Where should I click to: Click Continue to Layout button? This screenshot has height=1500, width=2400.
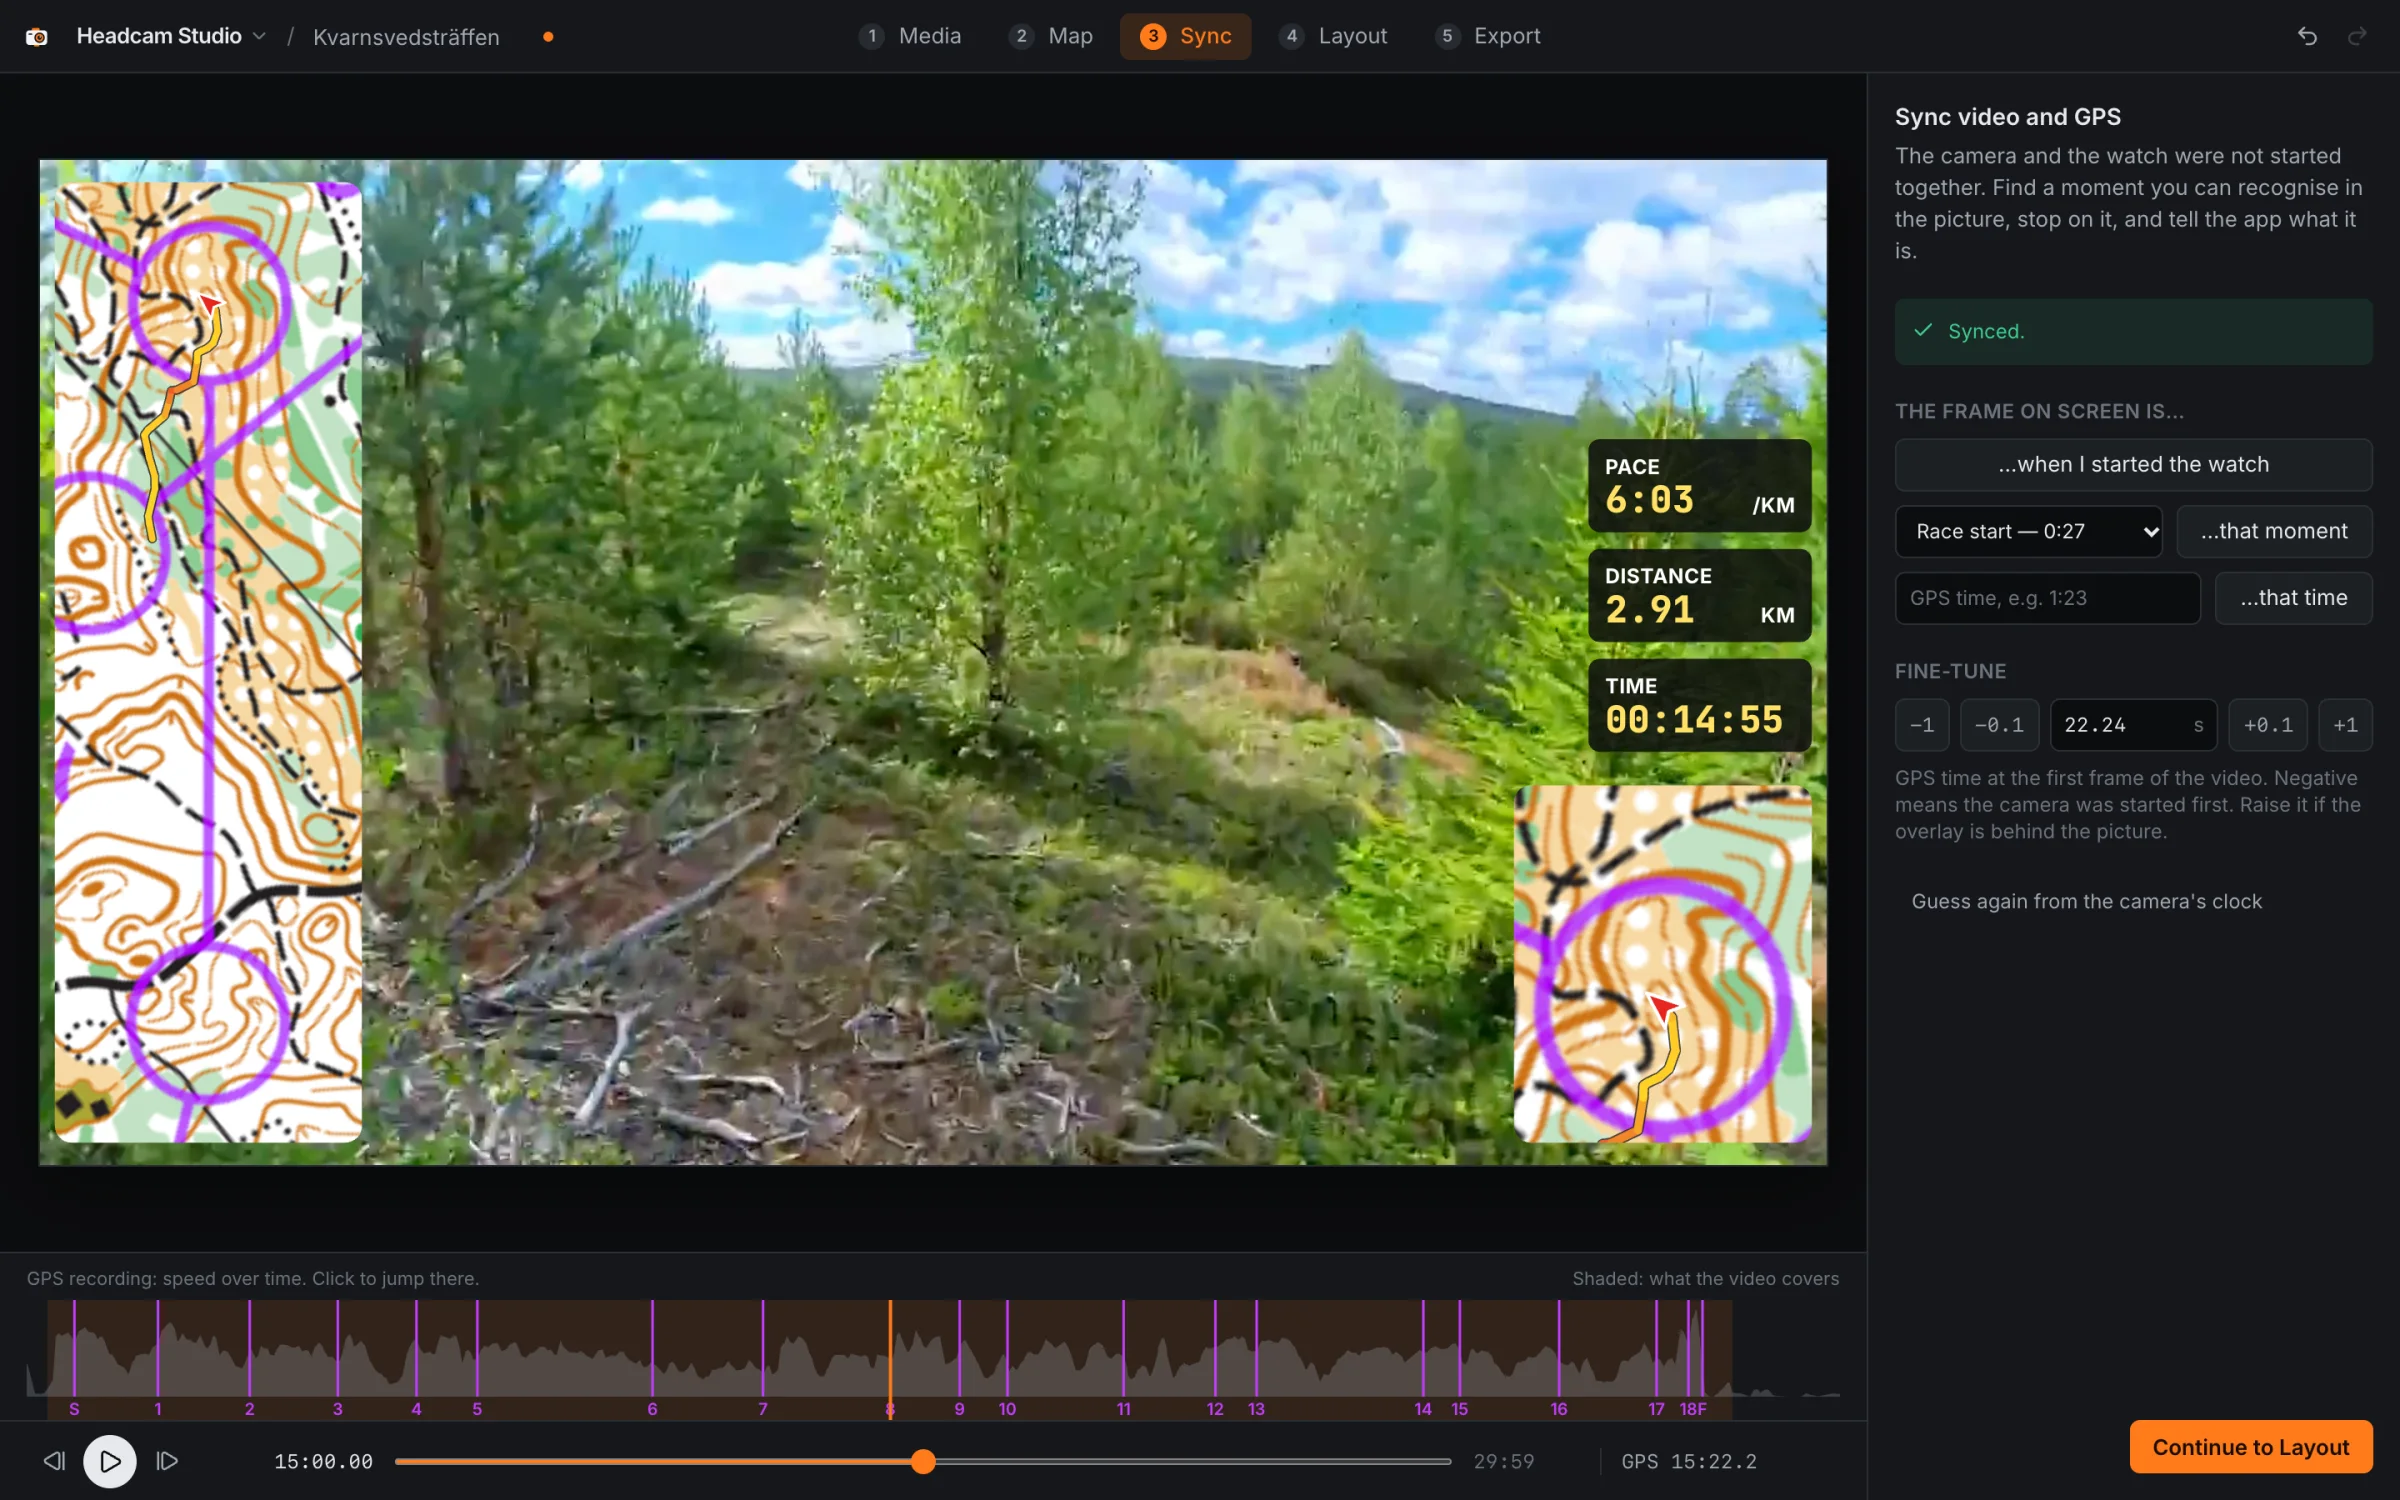point(2250,1447)
